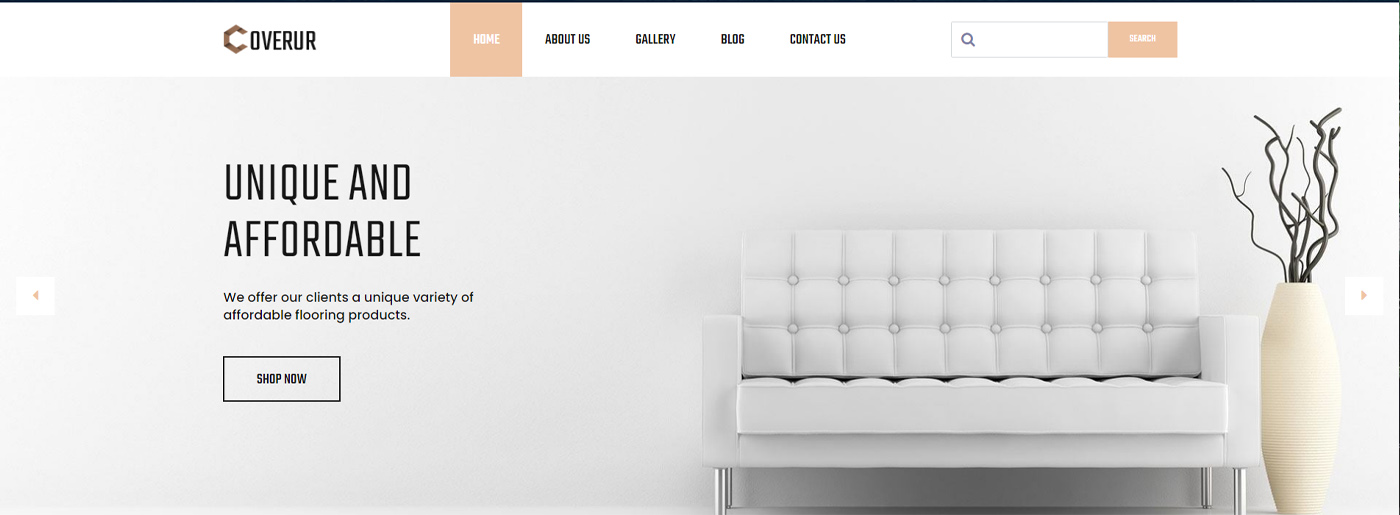Go to the previous slide arrow
This screenshot has height=515, width=1400.
click(x=35, y=296)
